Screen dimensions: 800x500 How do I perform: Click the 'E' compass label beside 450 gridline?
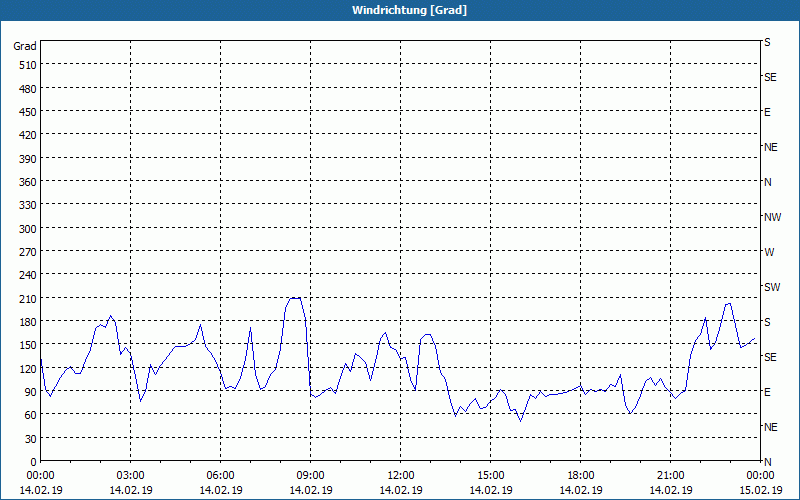click(767, 112)
